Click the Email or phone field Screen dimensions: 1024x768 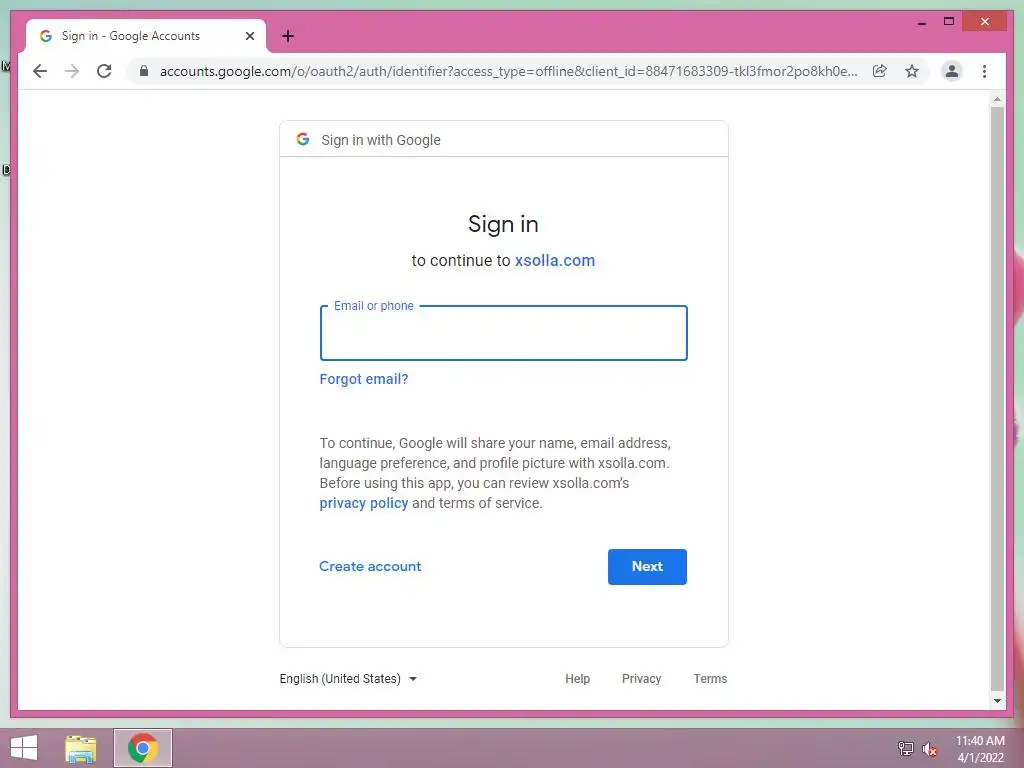(504, 333)
